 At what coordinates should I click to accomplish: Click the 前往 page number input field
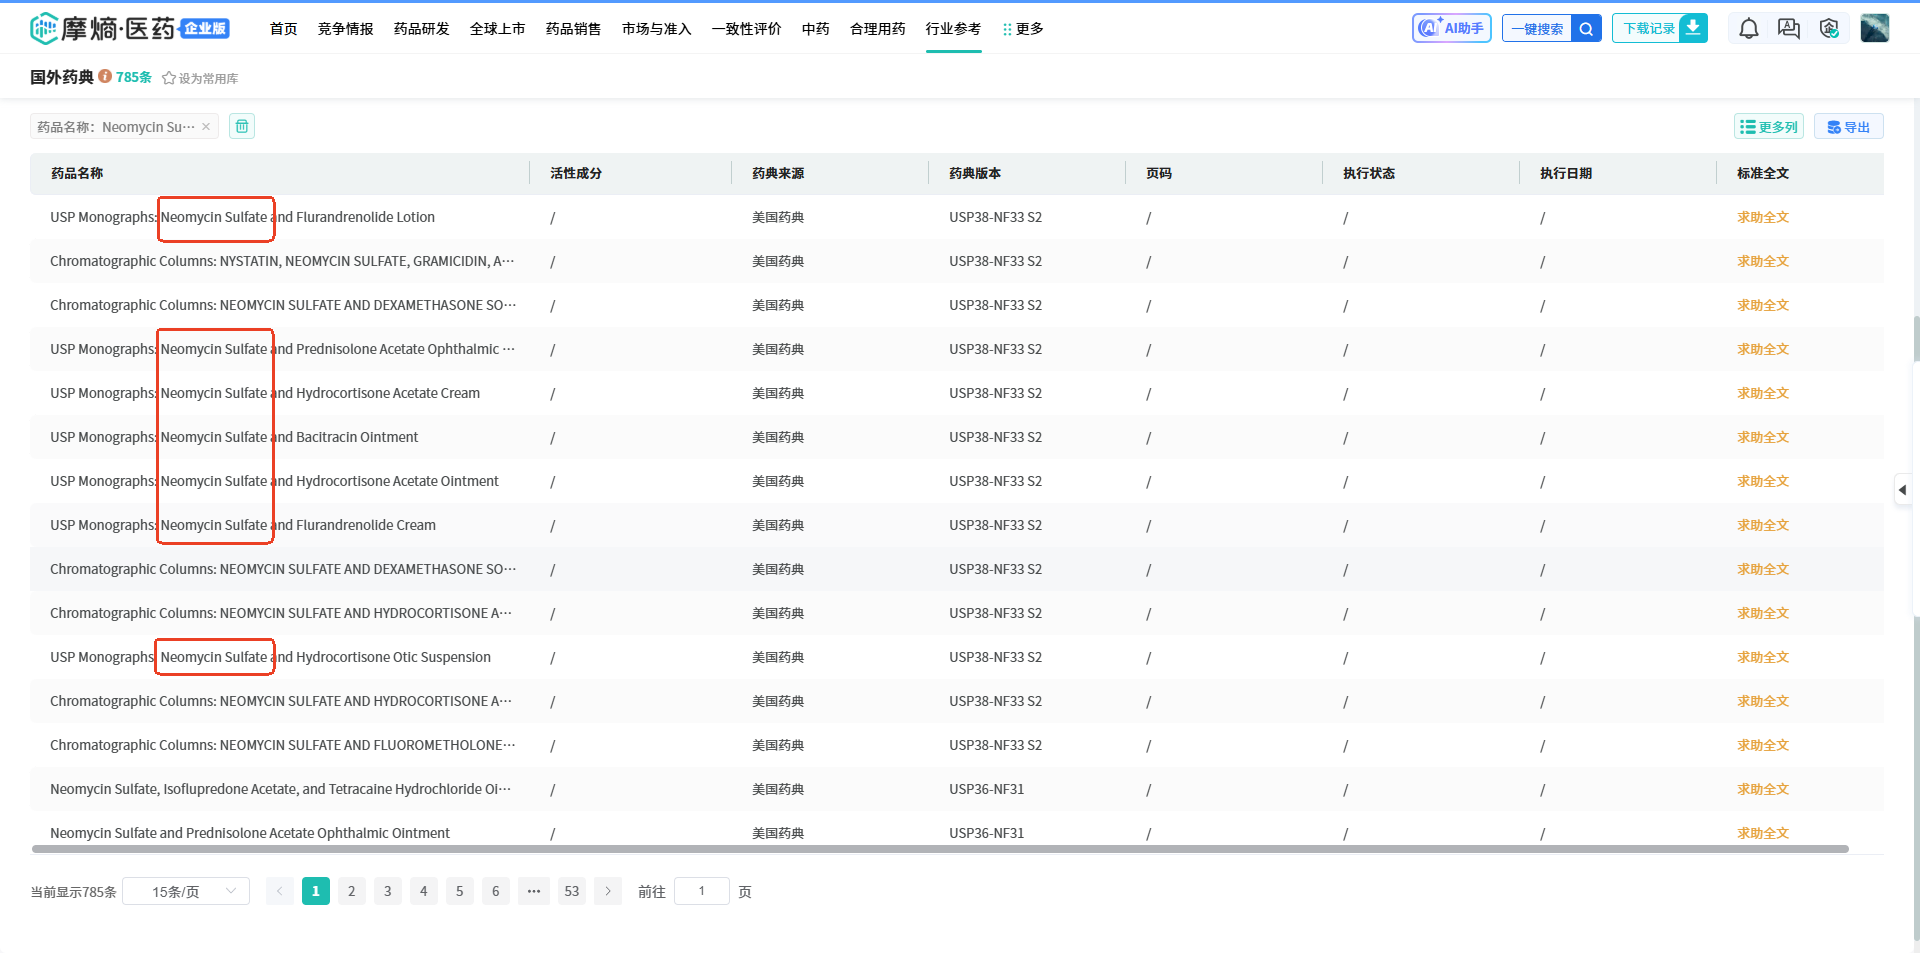[701, 891]
